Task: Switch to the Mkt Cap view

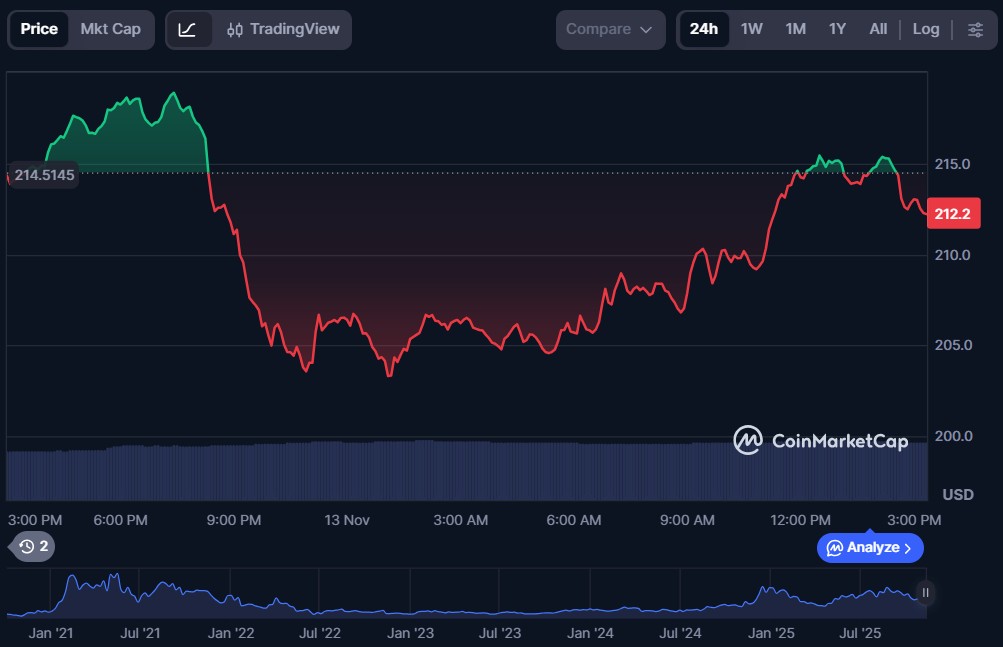Action: tap(111, 29)
